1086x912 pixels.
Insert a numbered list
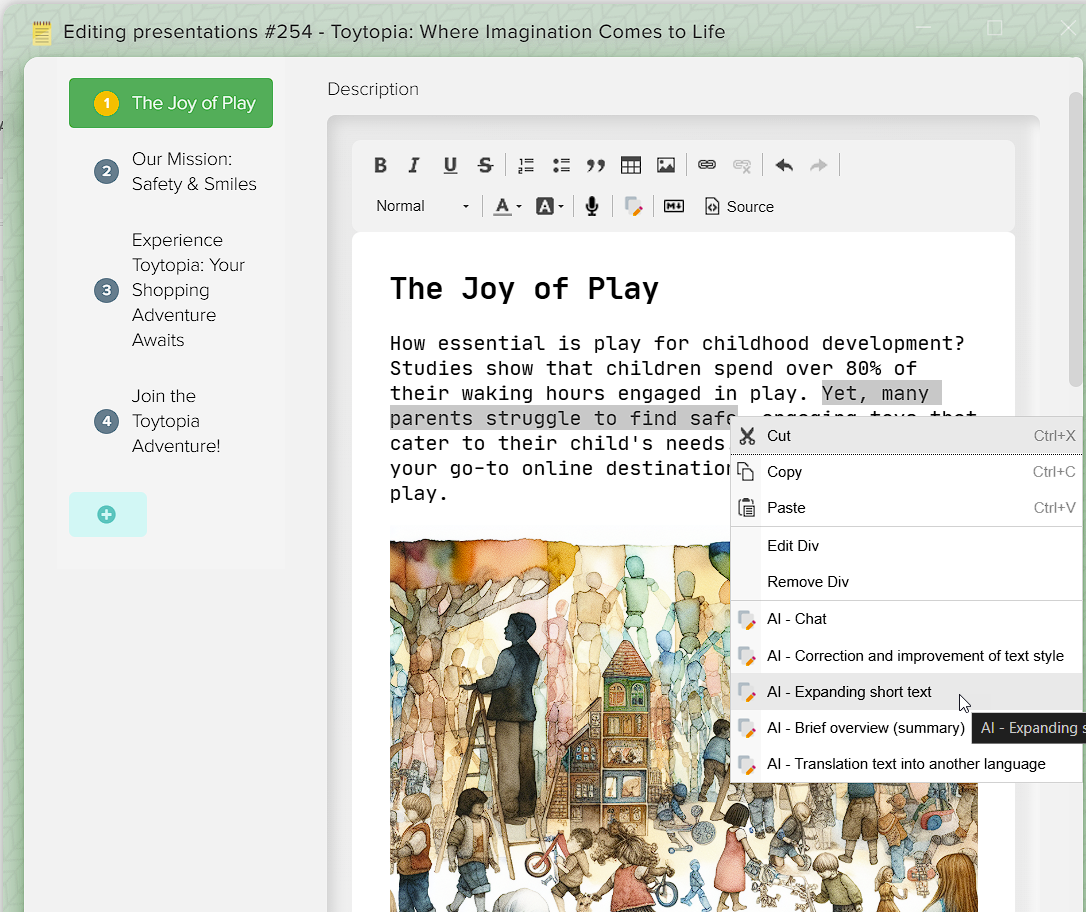(526, 166)
